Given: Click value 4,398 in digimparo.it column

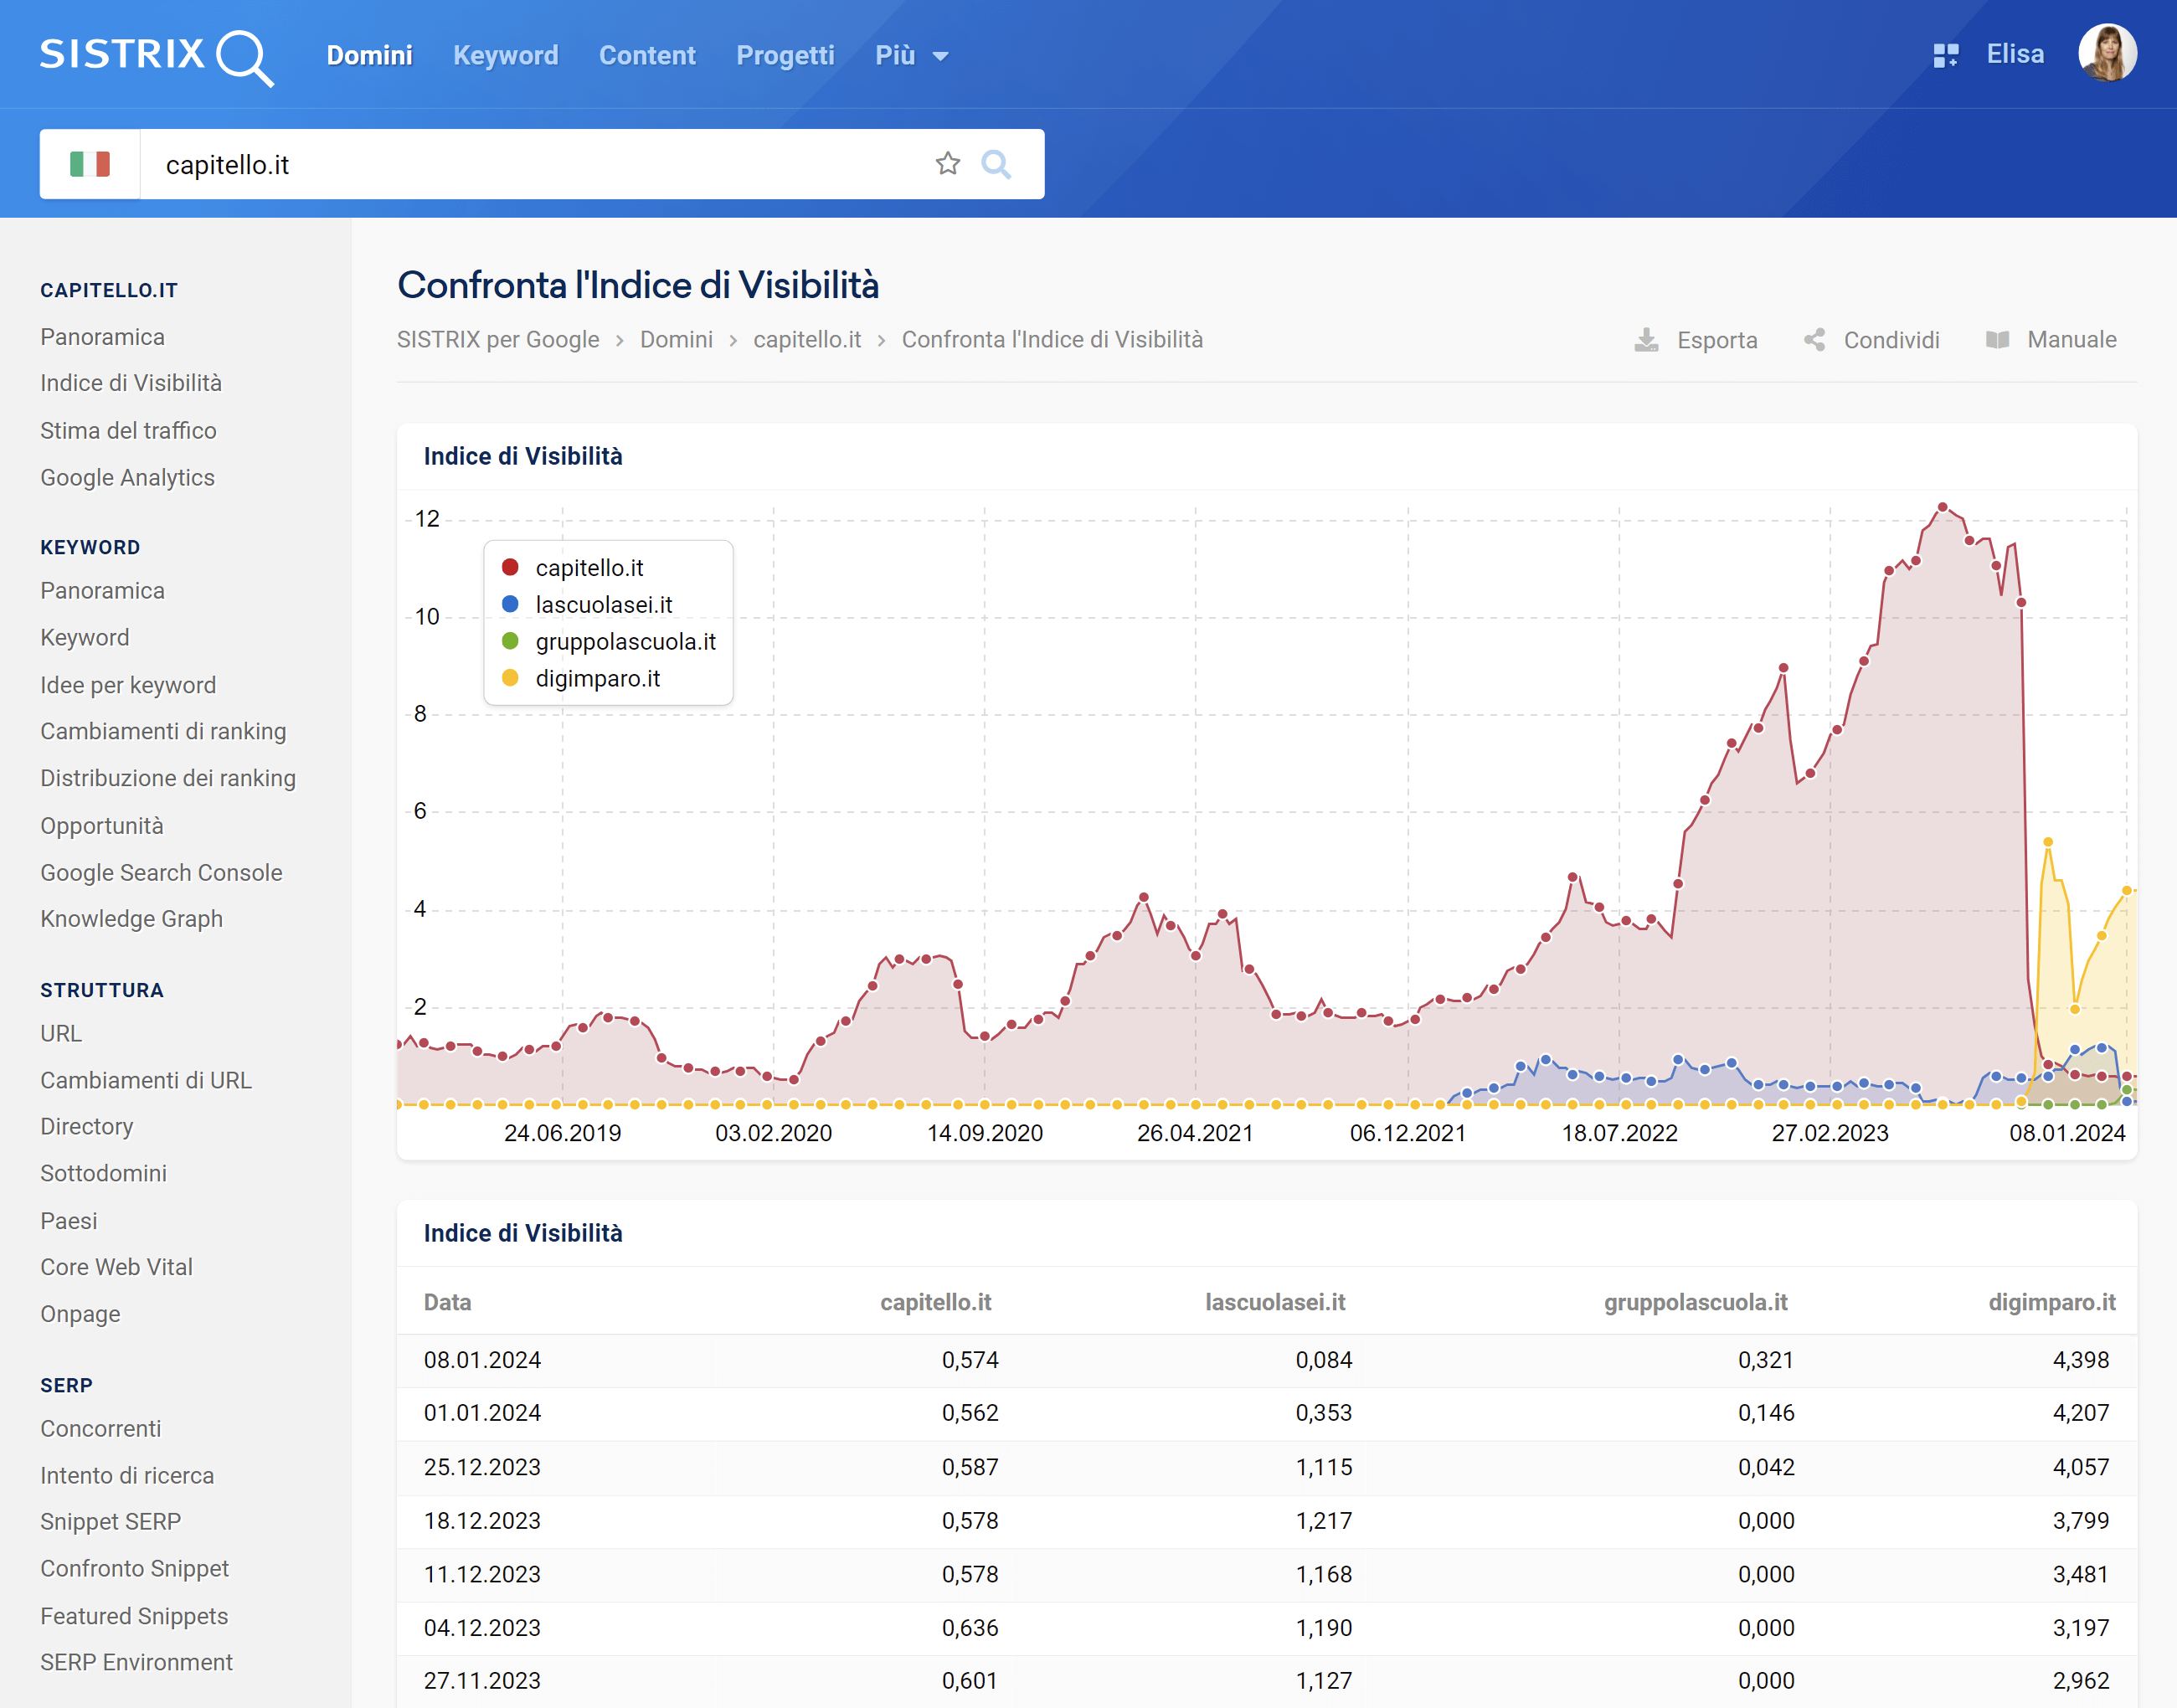Looking at the screenshot, I should point(2080,1360).
